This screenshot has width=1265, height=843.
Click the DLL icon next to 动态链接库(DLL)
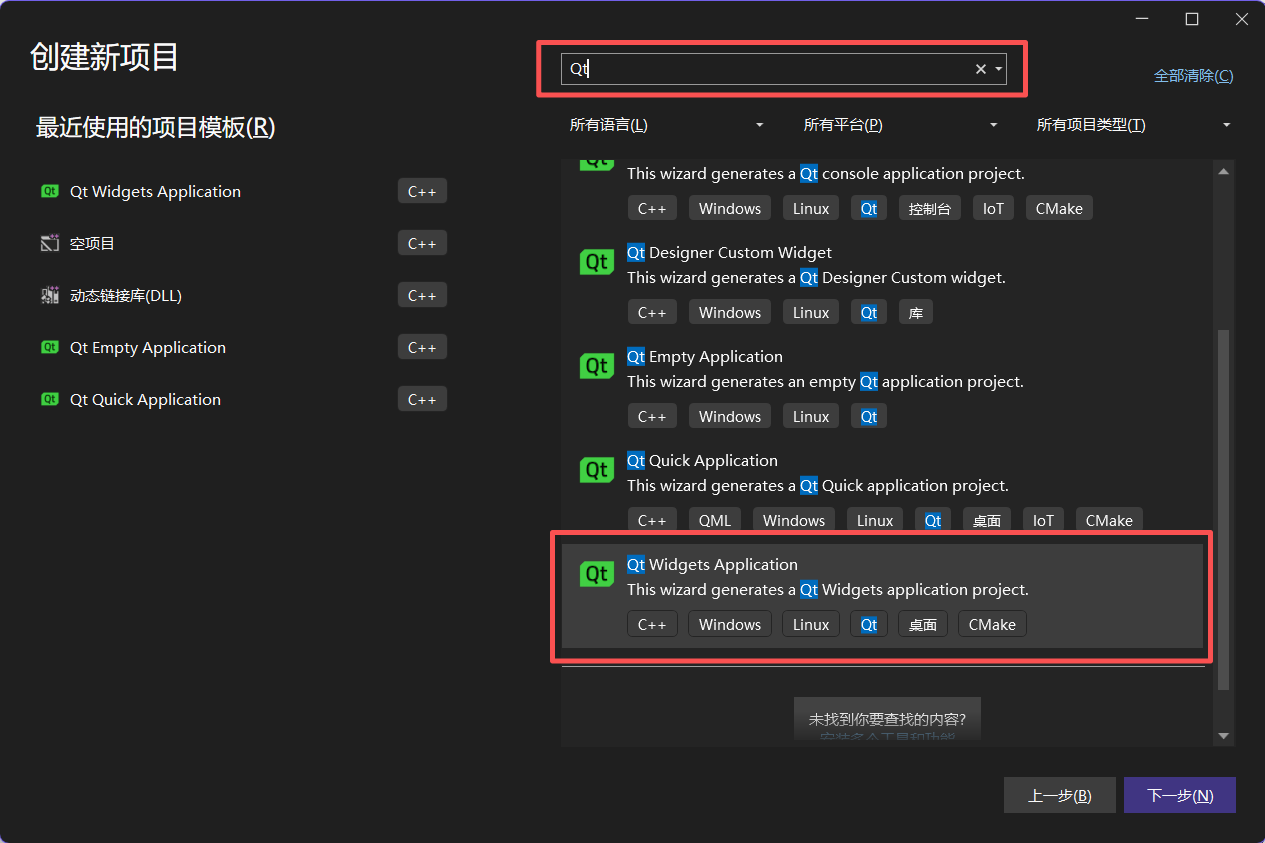(x=50, y=295)
